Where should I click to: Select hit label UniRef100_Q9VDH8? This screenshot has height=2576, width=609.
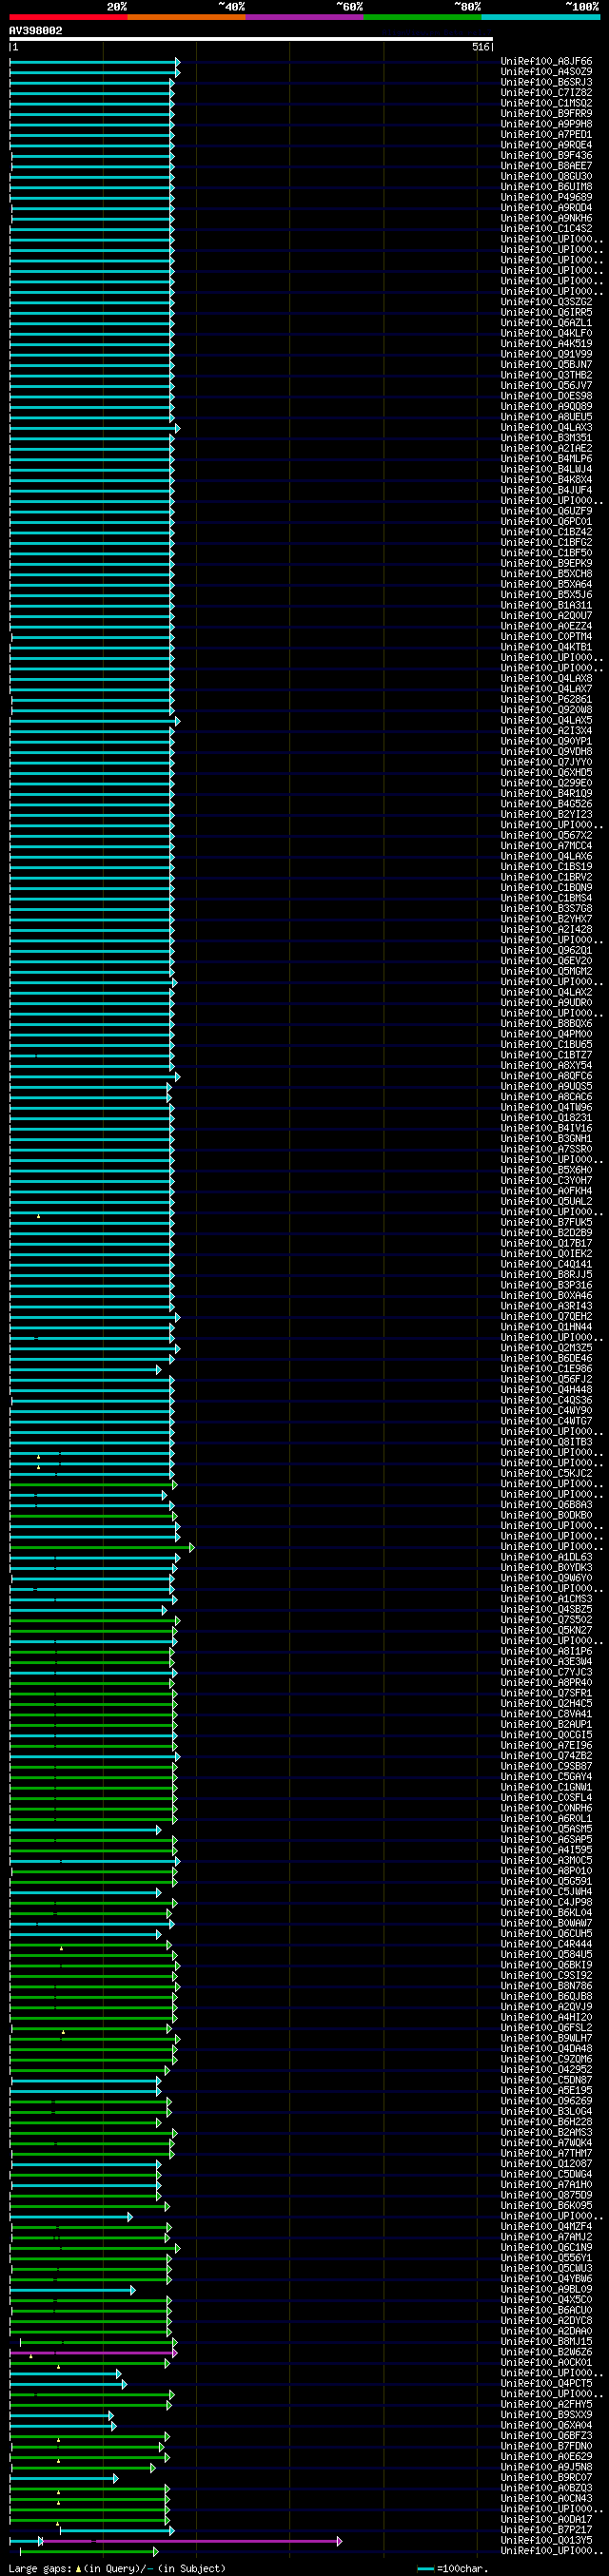(546, 752)
